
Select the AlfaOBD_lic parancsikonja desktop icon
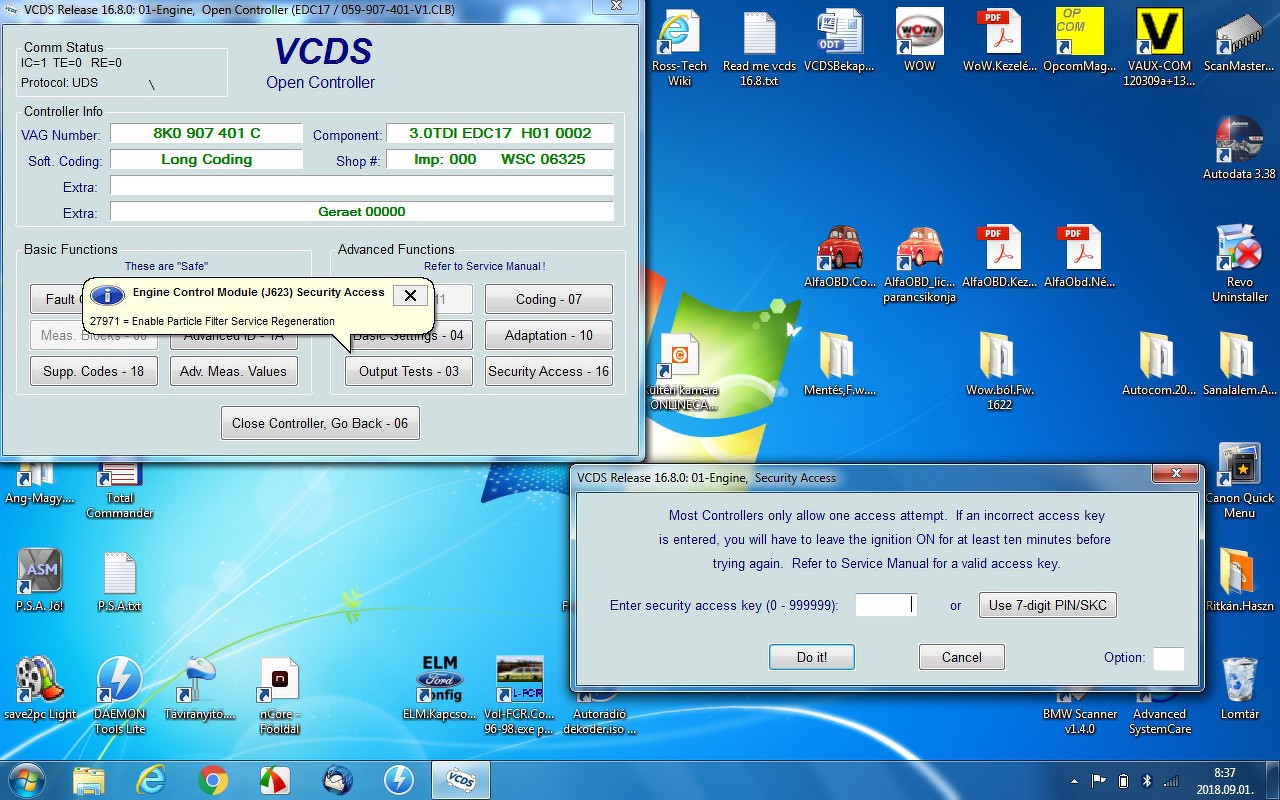[919, 263]
